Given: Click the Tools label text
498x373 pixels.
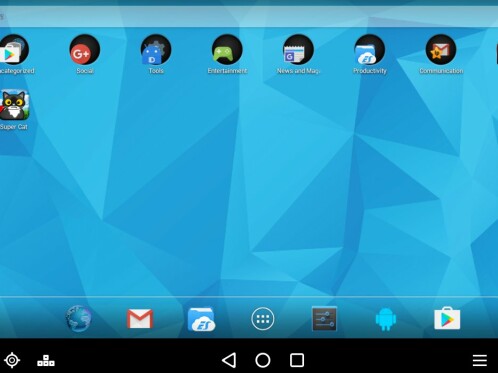Looking at the screenshot, I should [x=156, y=71].
